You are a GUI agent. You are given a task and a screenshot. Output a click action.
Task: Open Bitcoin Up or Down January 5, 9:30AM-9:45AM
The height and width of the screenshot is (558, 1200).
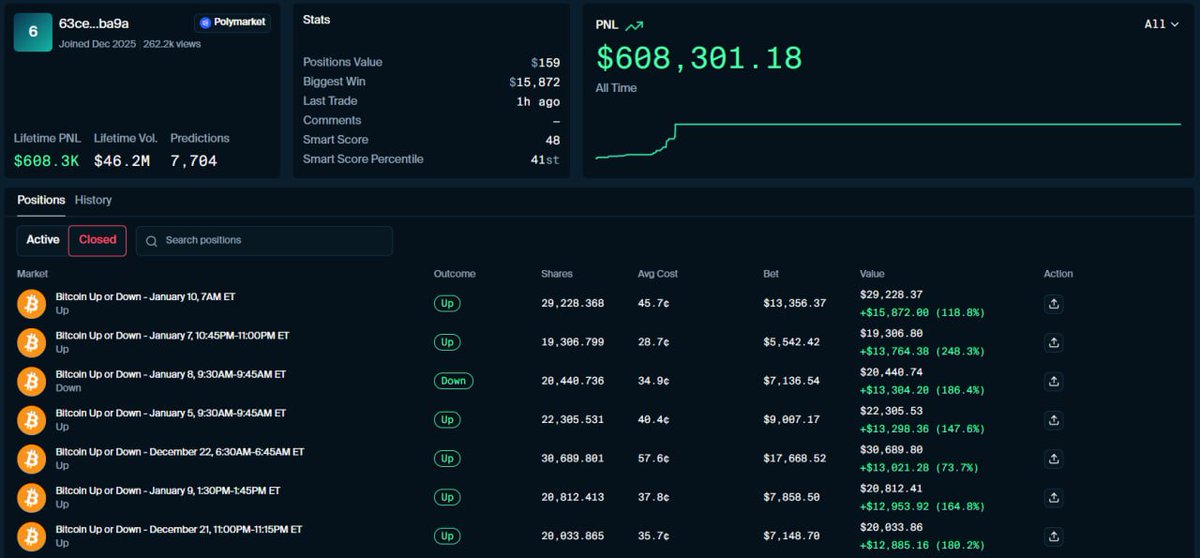(171, 413)
